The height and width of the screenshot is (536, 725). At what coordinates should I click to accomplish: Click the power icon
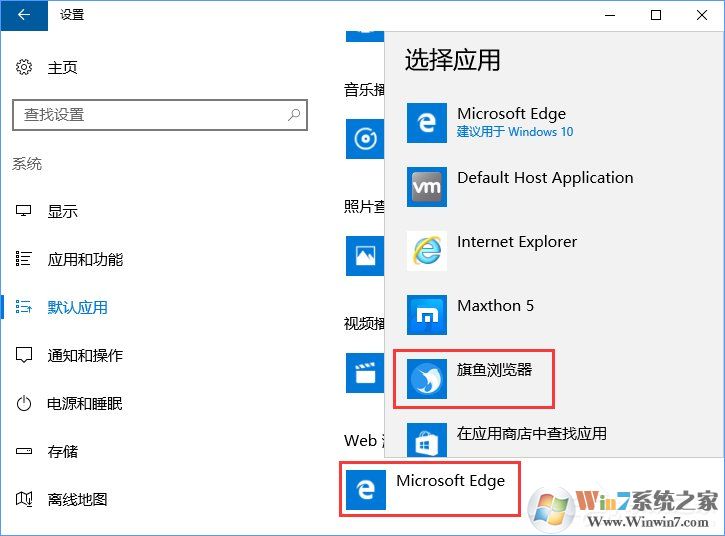coord(24,403)
